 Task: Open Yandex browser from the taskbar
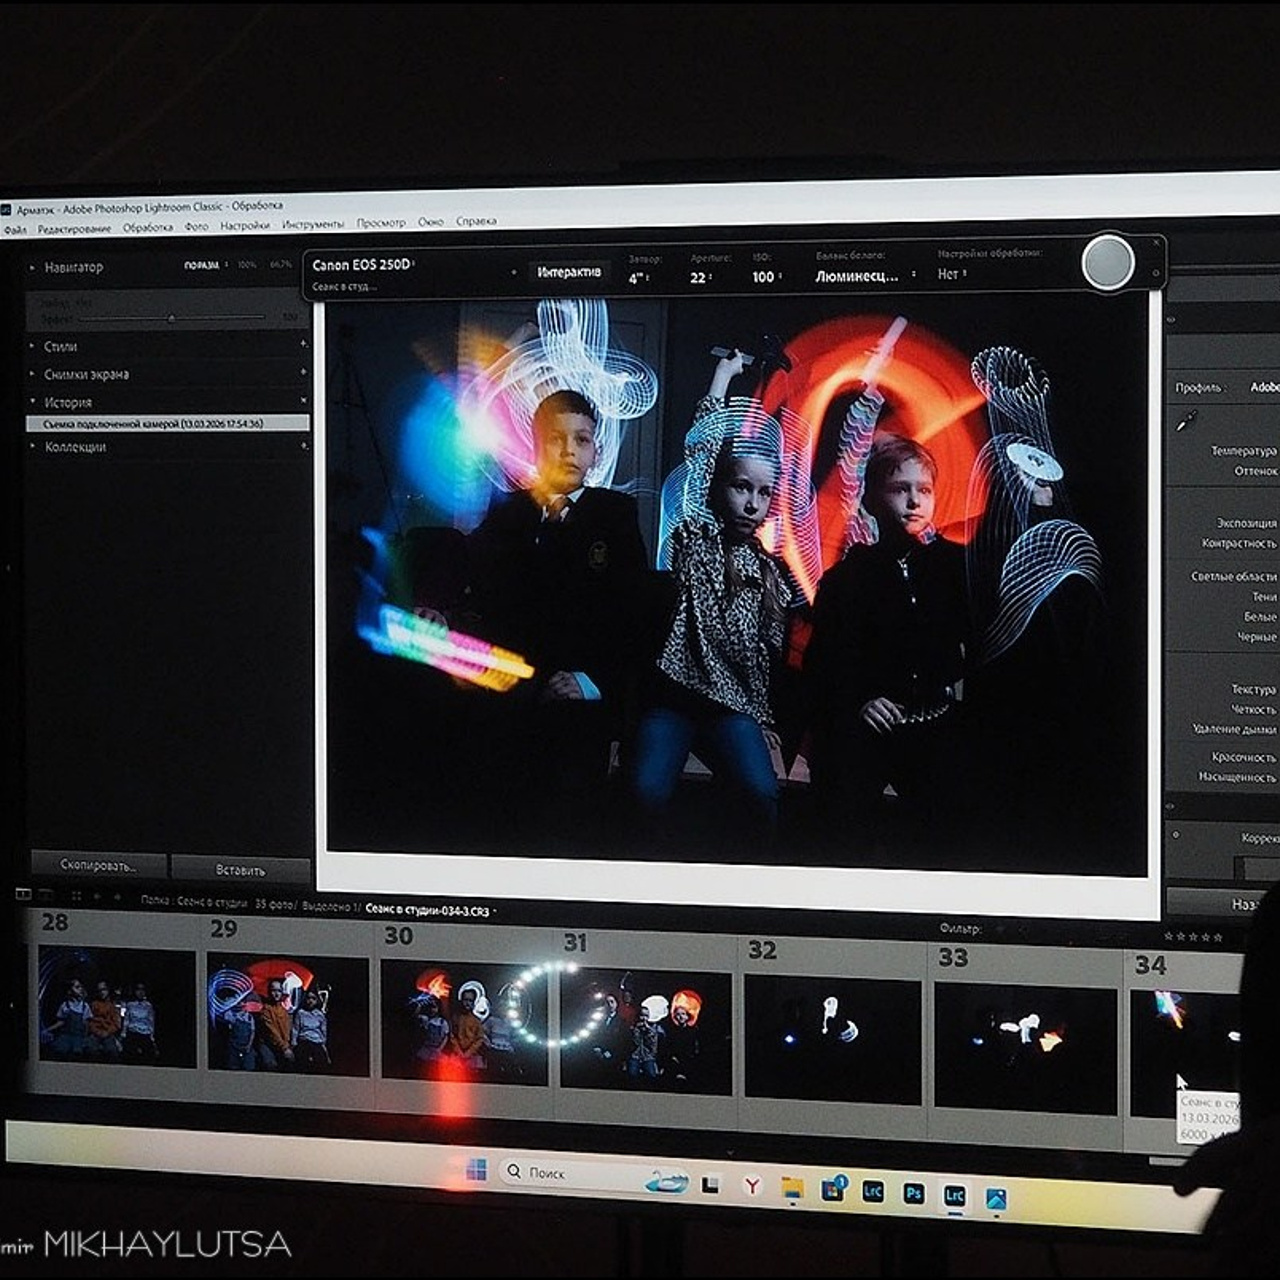click(x=752, y=1186)
